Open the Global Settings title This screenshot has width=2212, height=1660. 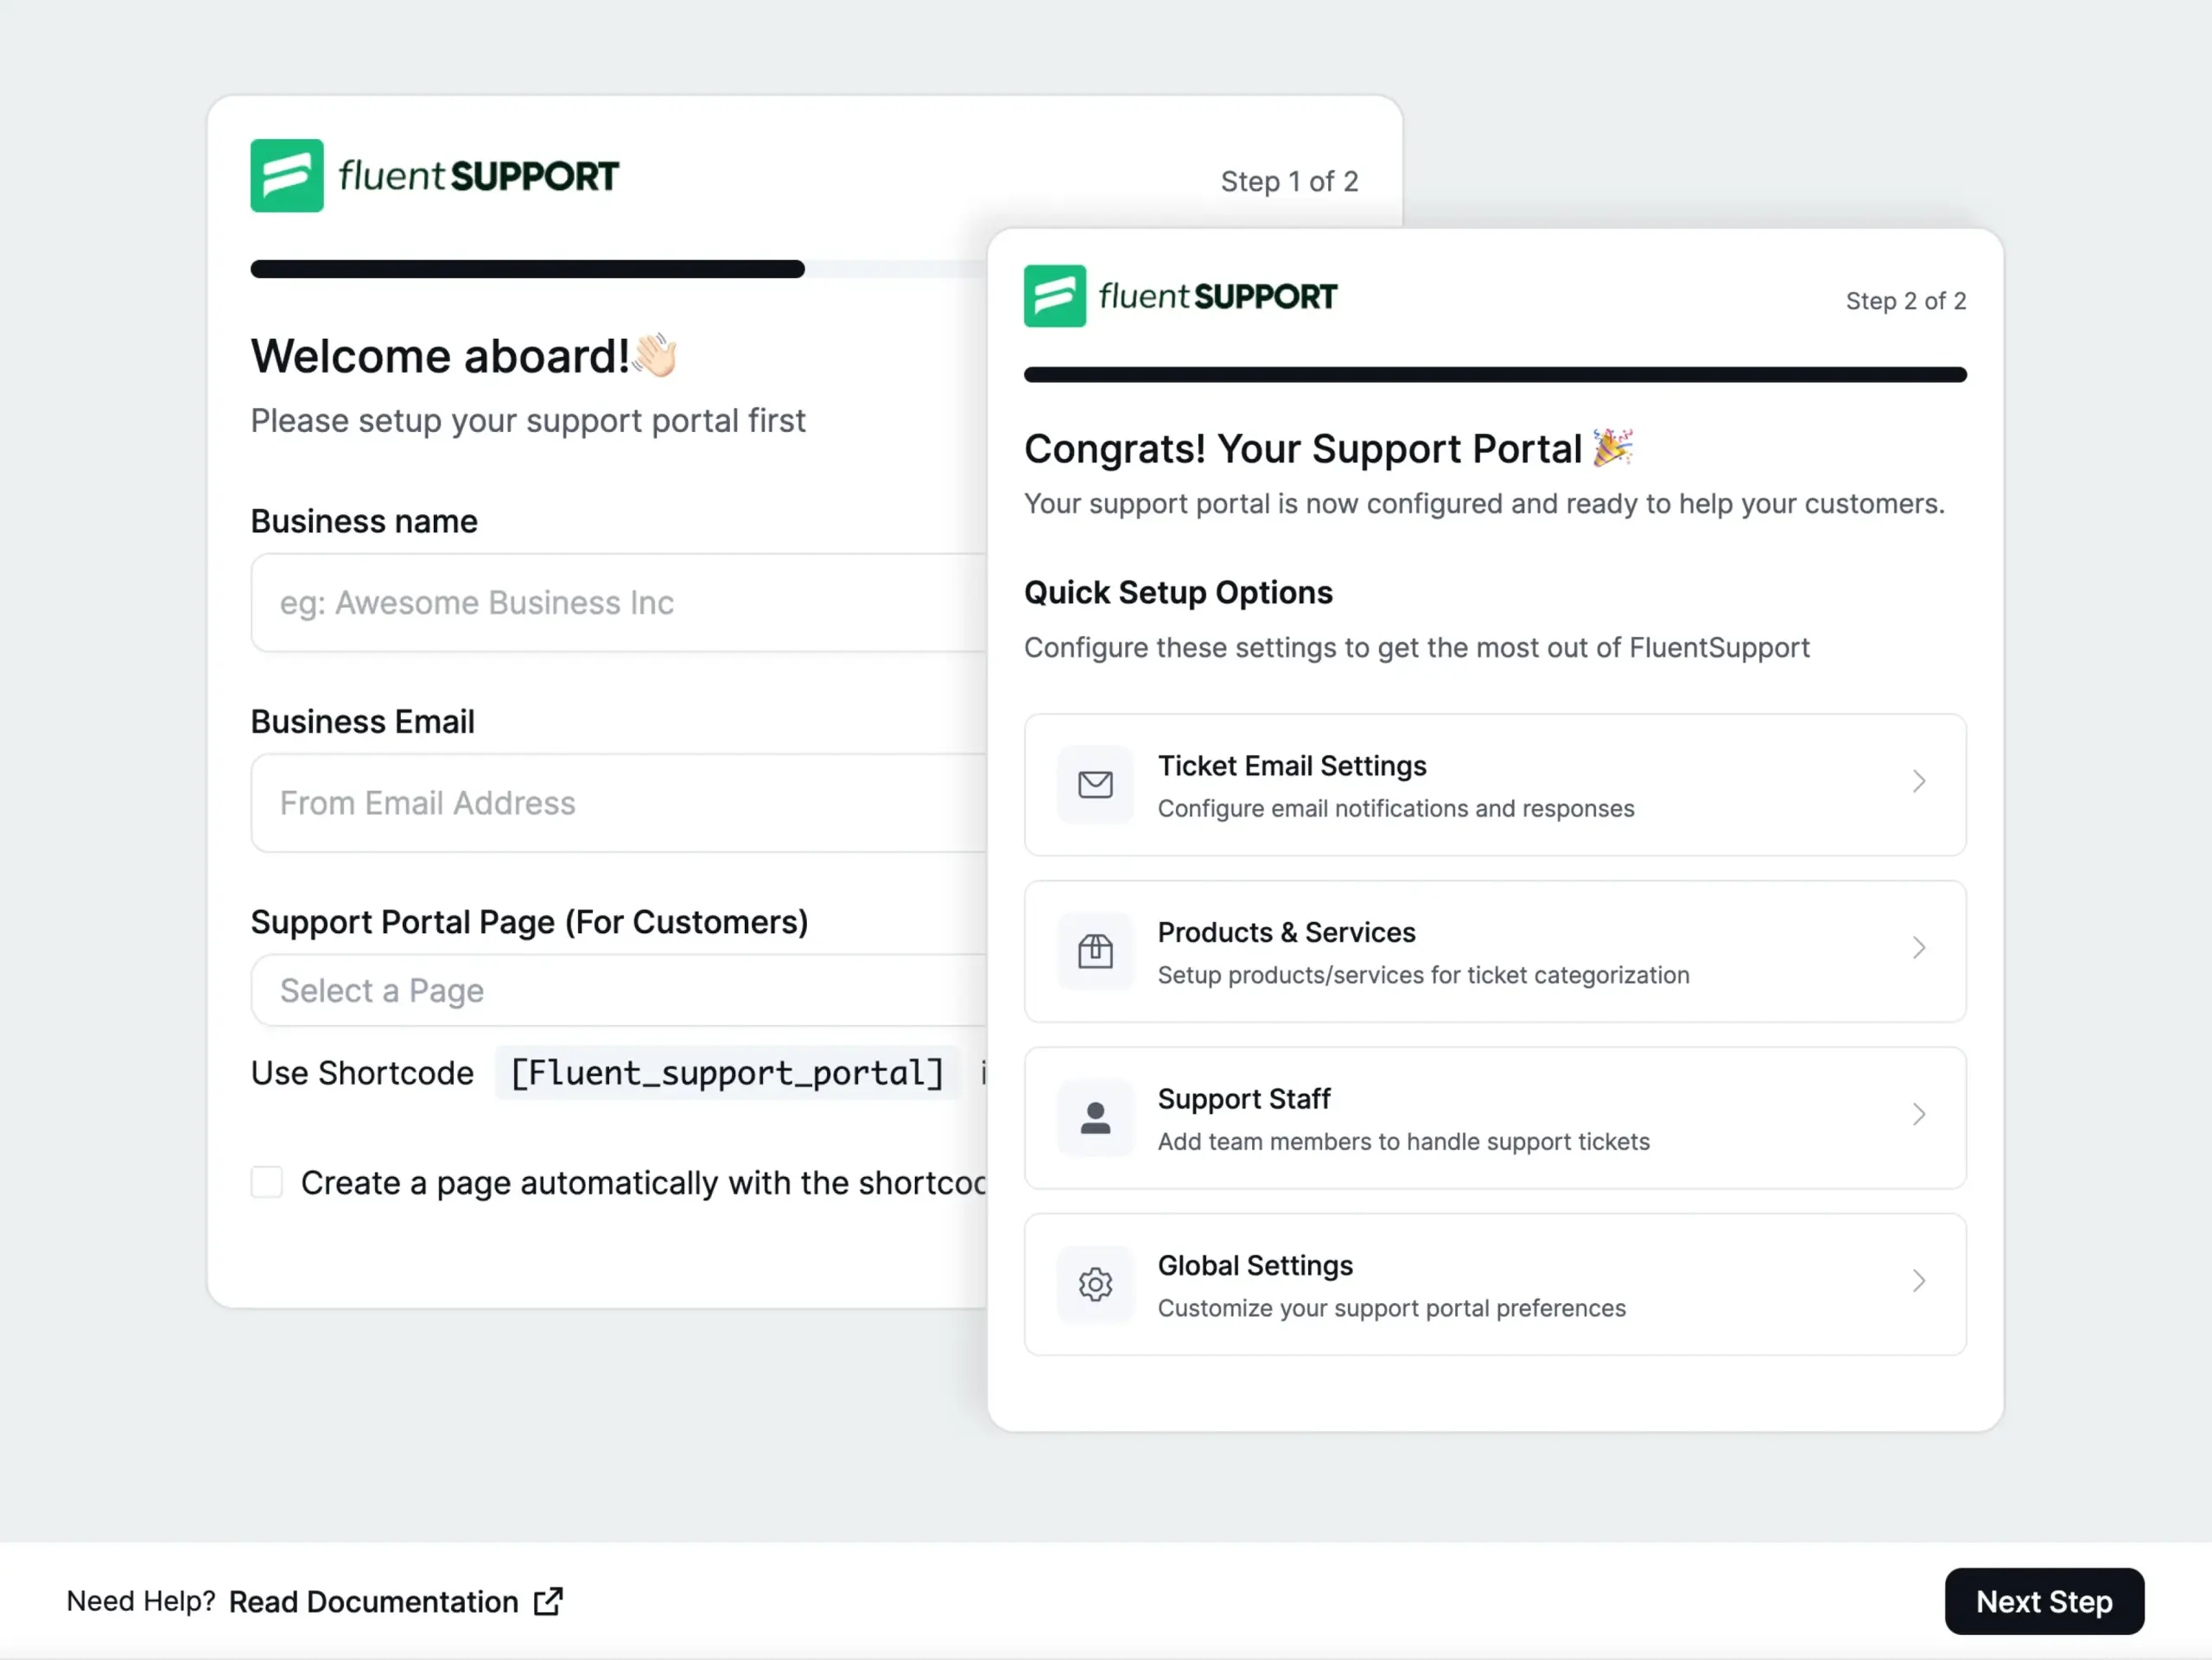(x=1255, y=1265)
